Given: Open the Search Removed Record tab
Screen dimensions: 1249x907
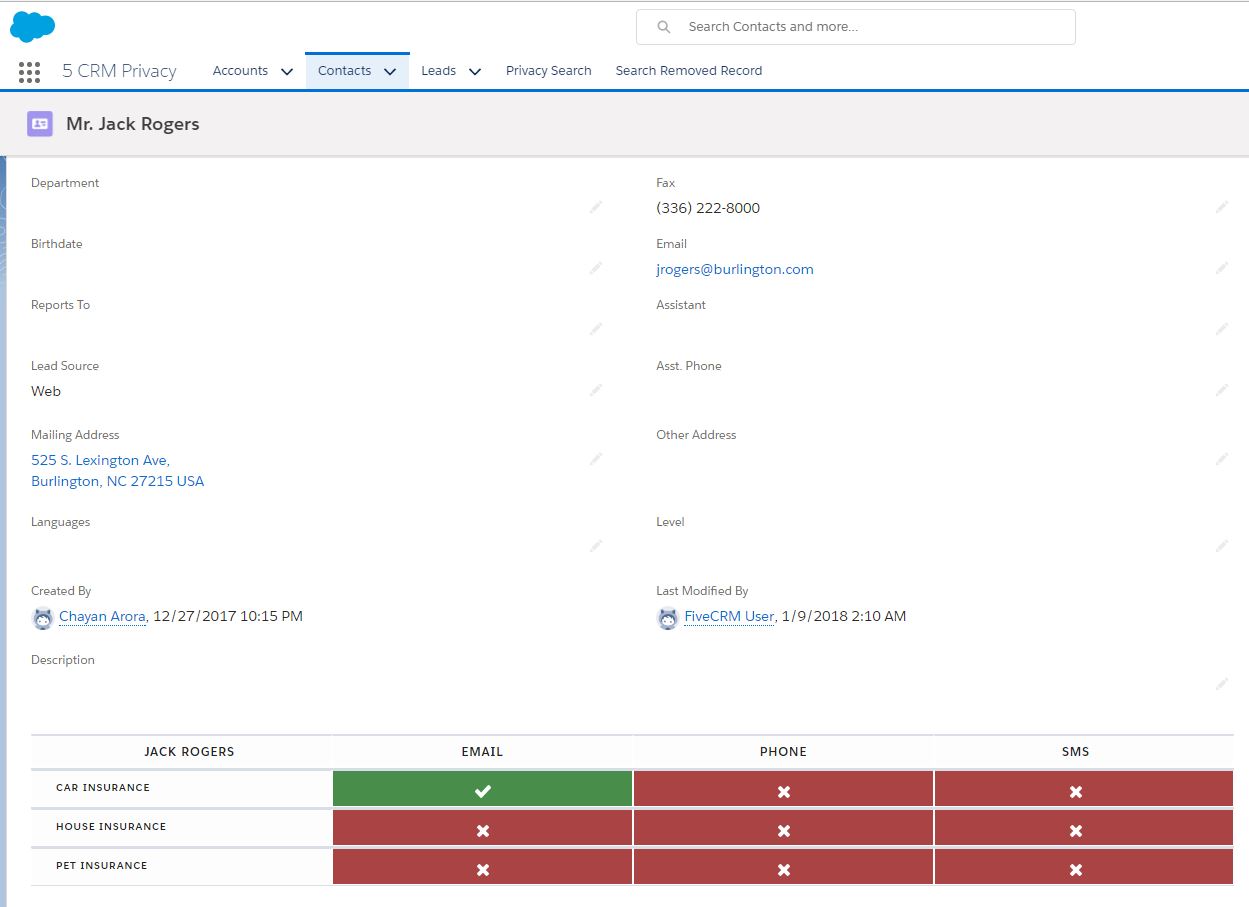Looking at the screenshot, I should tap(689, 71).
